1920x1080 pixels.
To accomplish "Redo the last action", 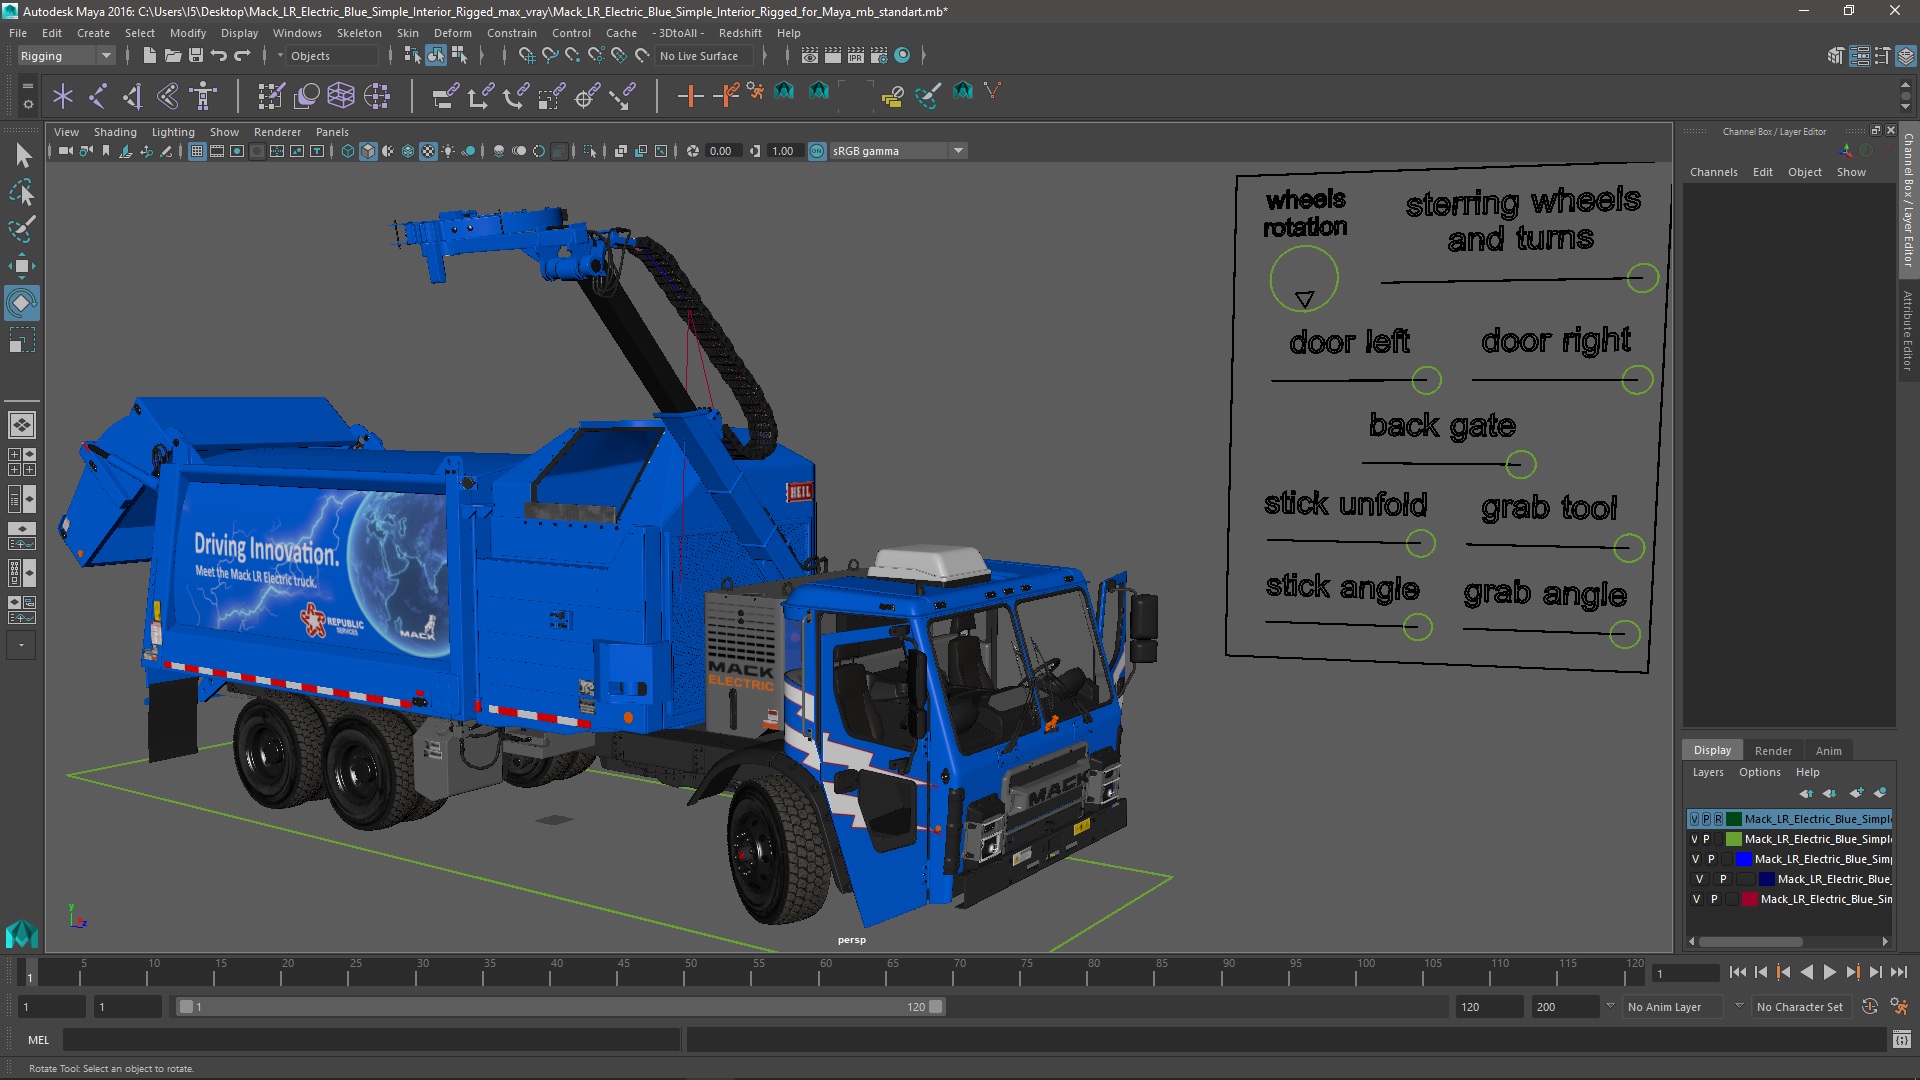I will point(242,56).
